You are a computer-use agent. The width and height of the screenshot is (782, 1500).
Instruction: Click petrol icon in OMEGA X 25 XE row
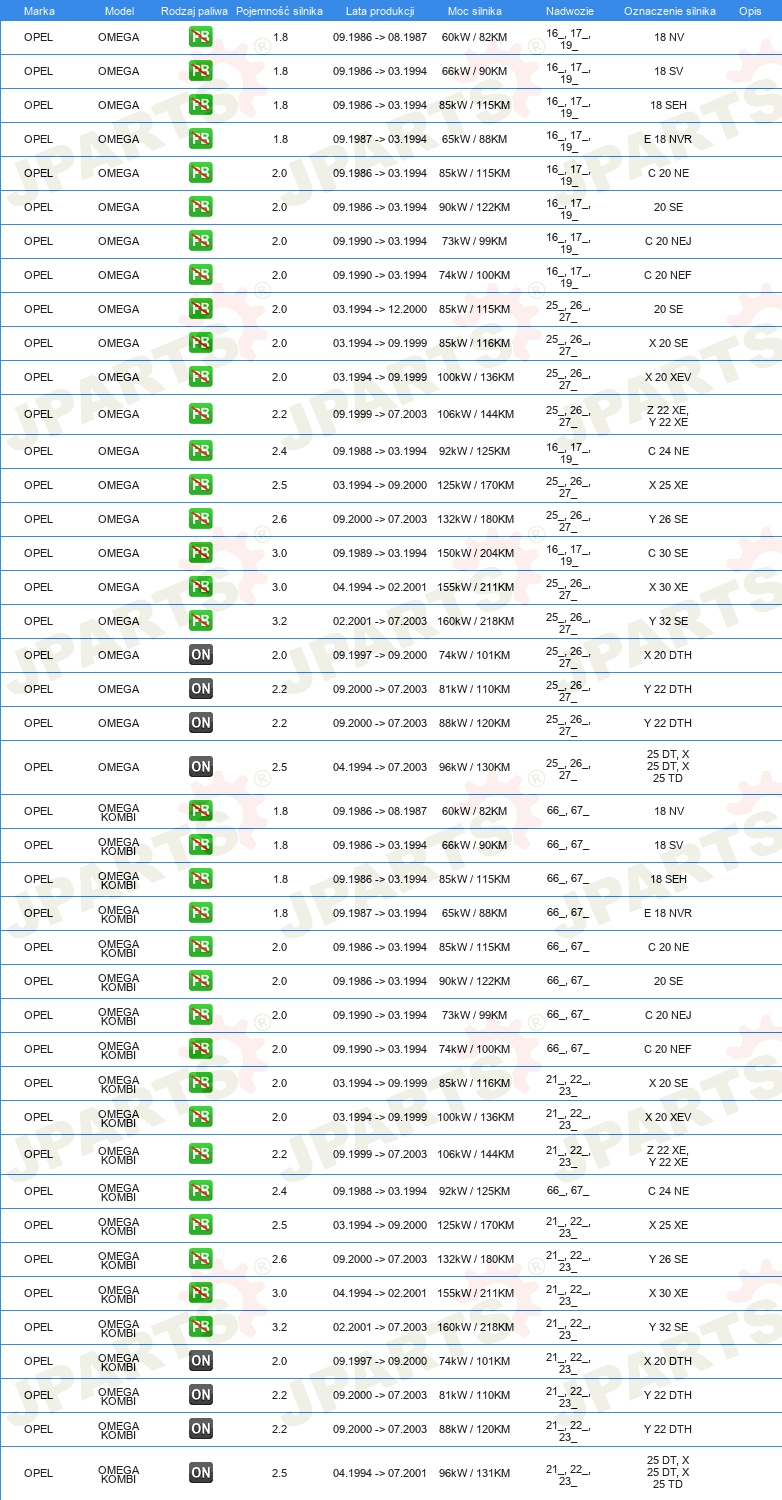click(x=201, y=486)
